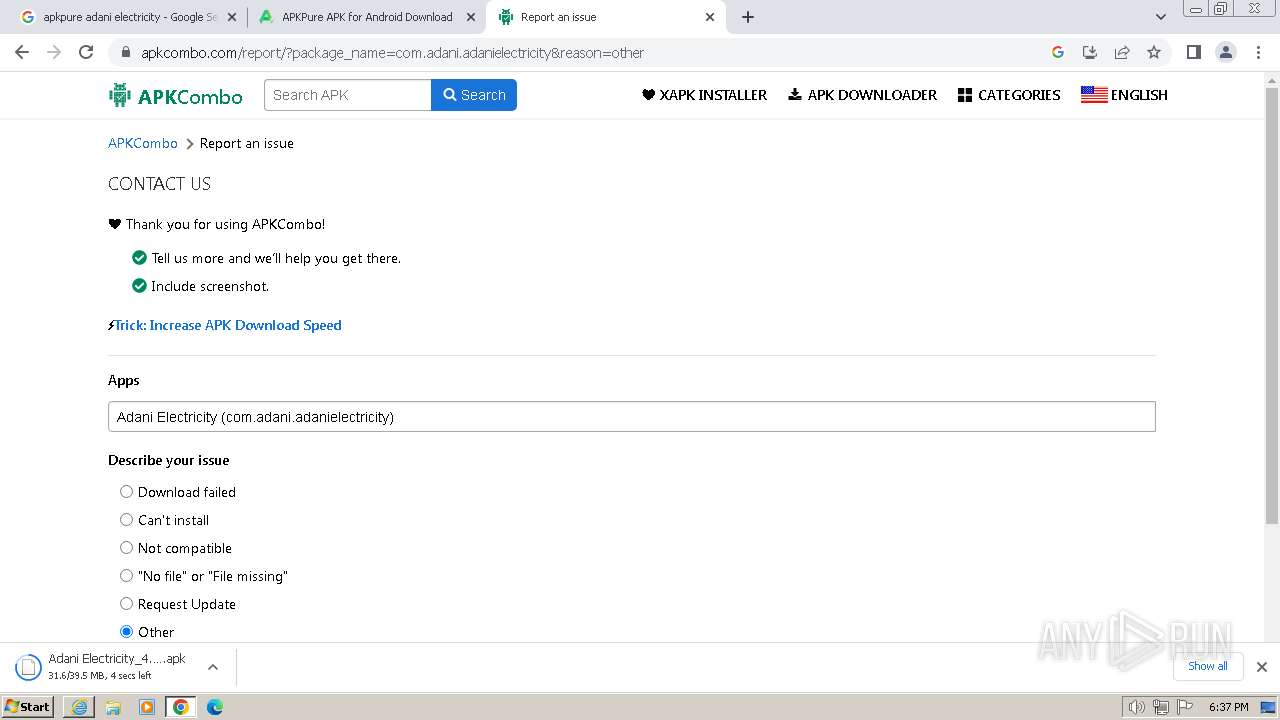Click the Apps field with Adani Electricity
The height and width of the screenshot is (720, 1280).
click(632, 417)
